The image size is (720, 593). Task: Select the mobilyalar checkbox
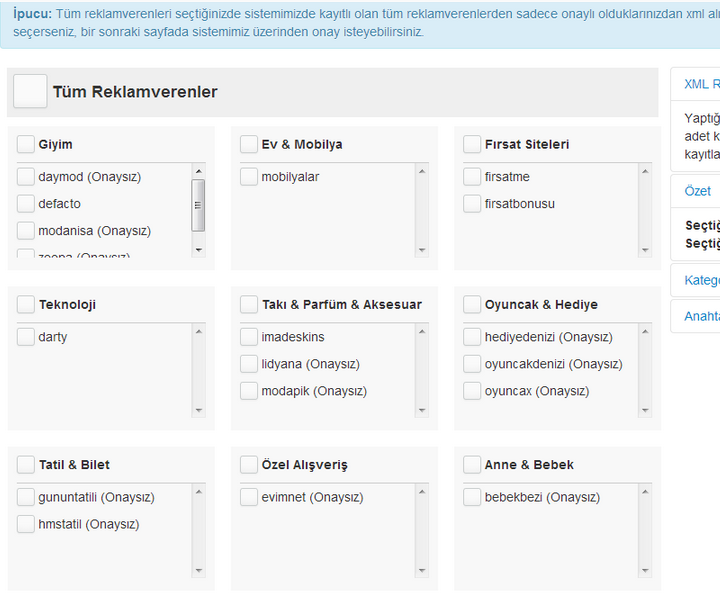click(249, 177)
